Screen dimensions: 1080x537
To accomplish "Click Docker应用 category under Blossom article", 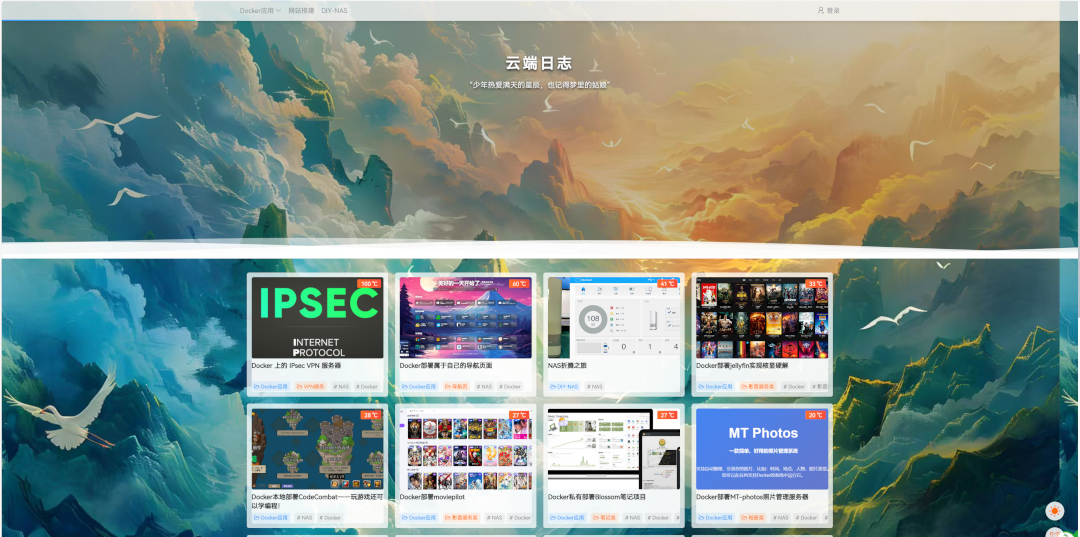I will tap(568, 518).
